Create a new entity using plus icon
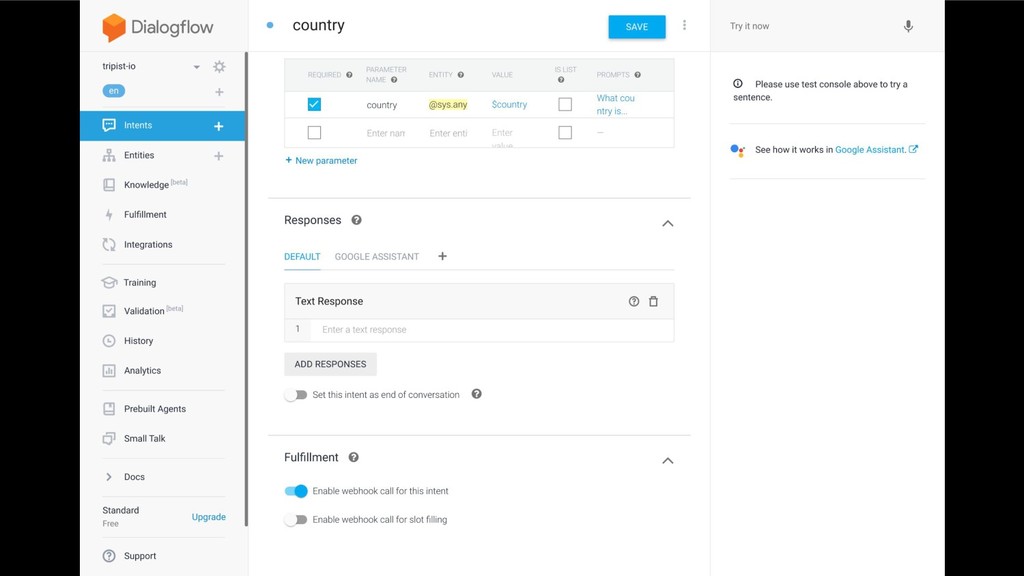This screenshot has width=1024, height=576. pyautogui.click(x=219, y=155)
